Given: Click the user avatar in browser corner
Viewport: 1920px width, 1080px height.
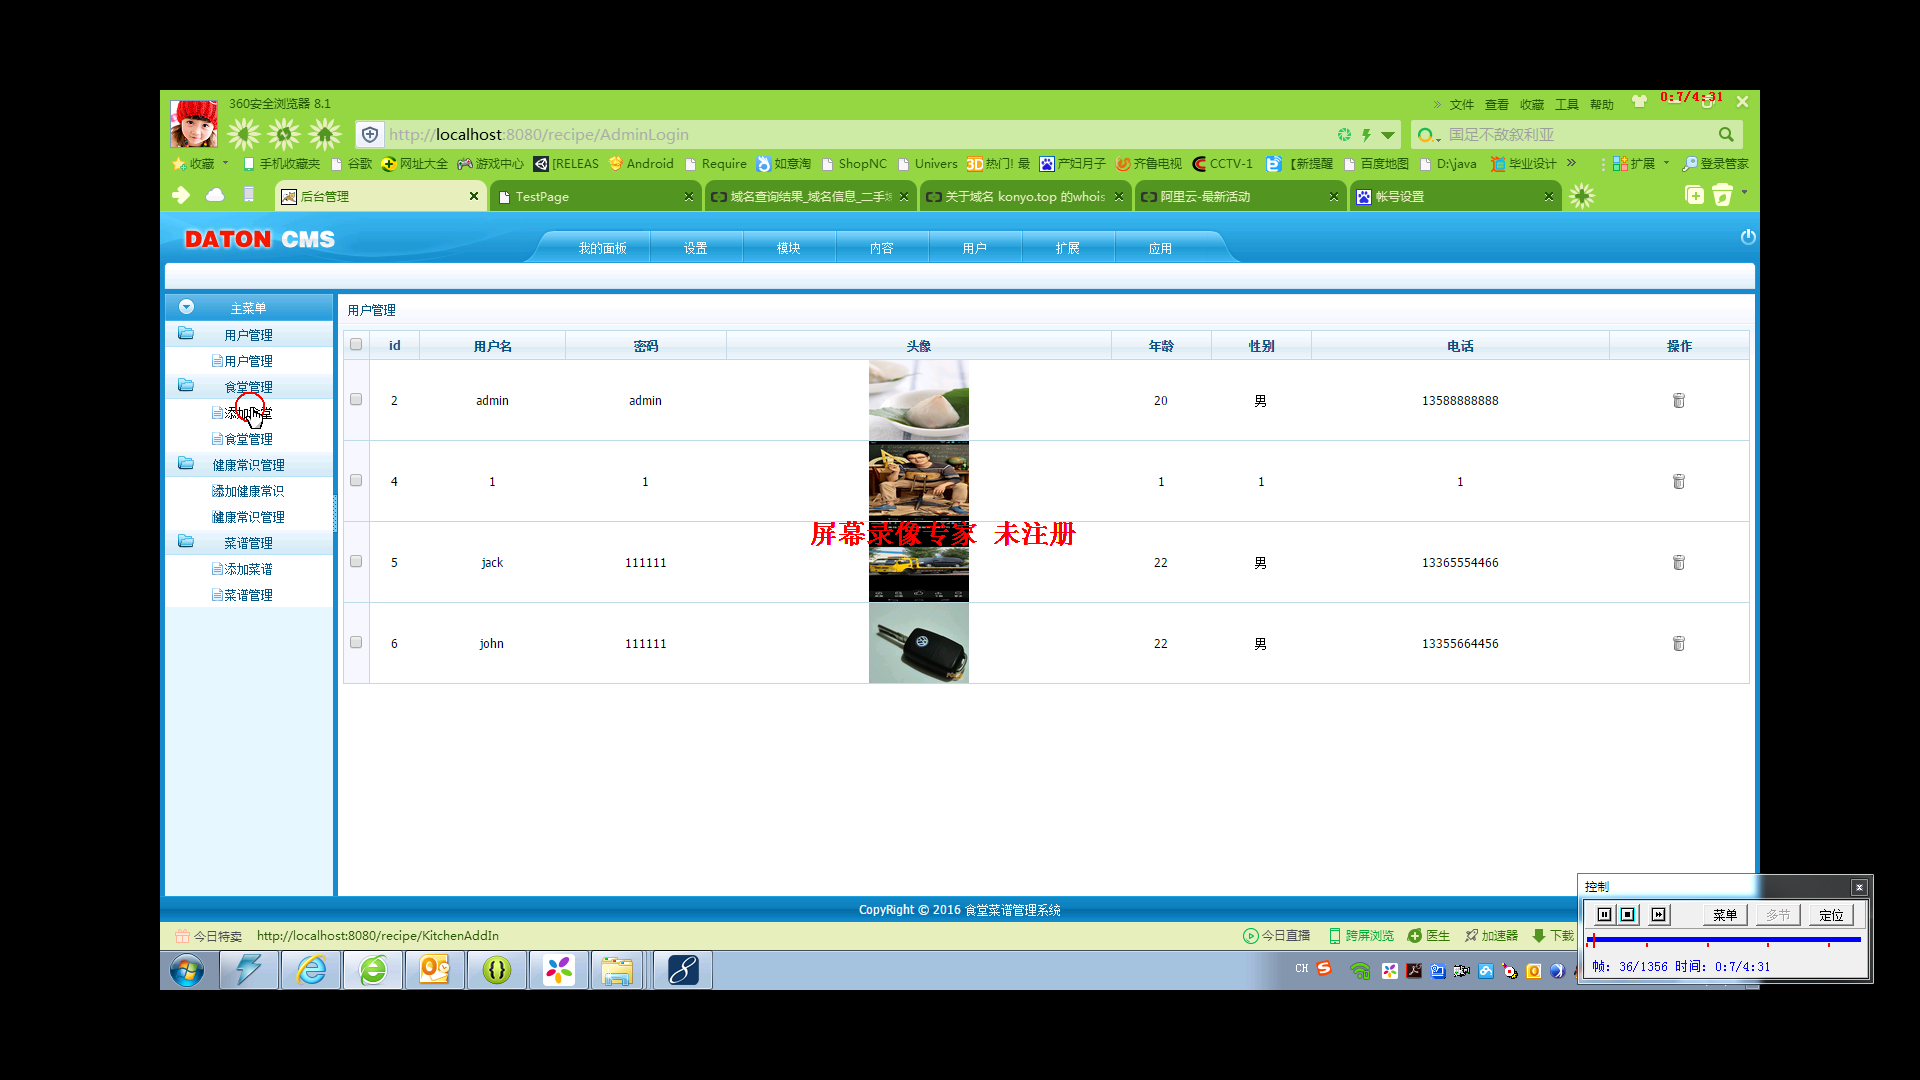Looking at the screenshot, I should click(194, 124).
